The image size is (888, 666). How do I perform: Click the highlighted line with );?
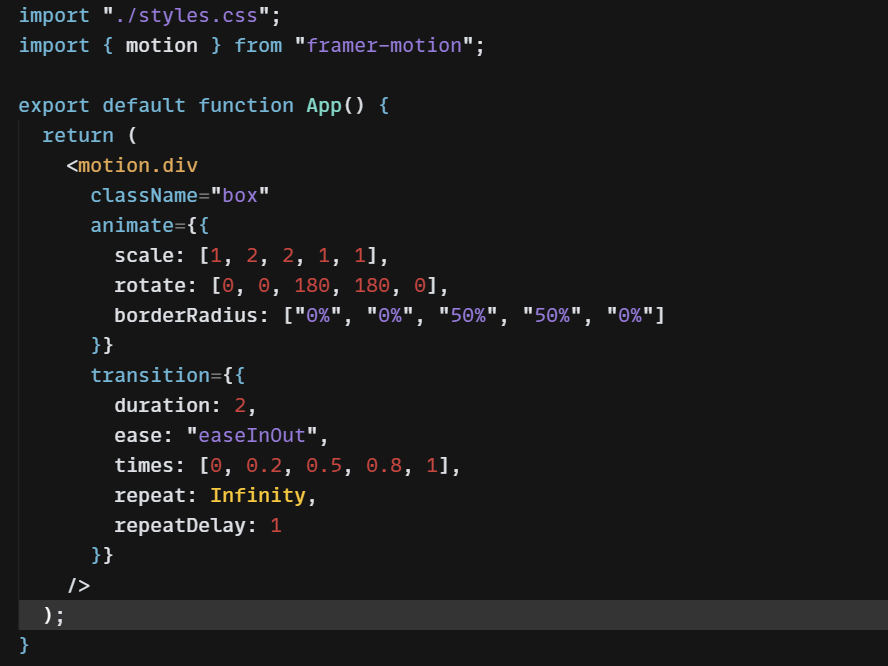[453, 615]
